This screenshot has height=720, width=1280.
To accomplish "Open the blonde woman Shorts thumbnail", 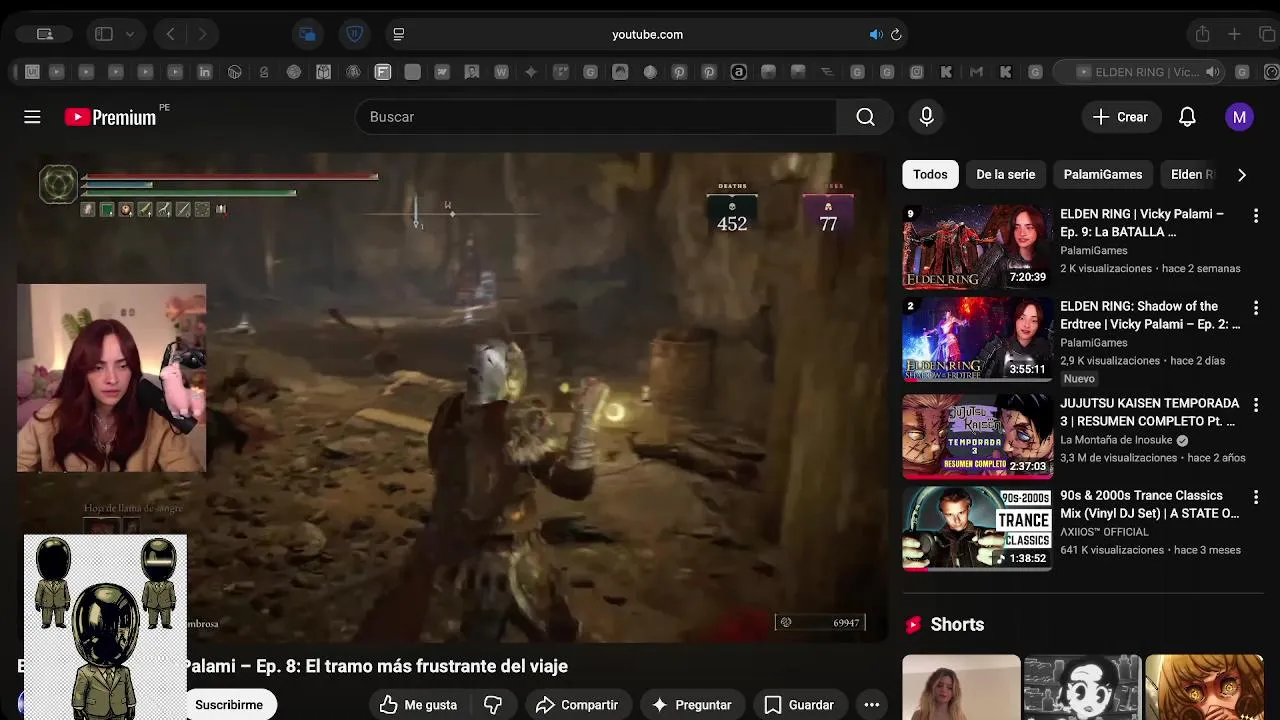I will click(961, 688).
